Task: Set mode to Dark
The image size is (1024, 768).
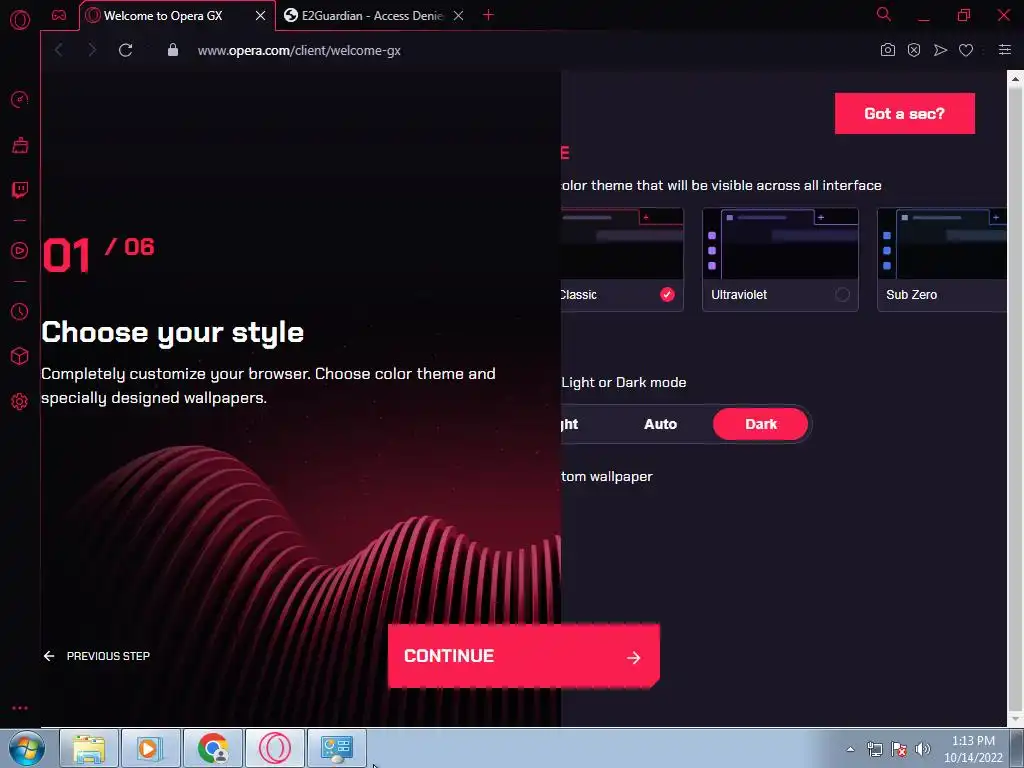Action: [x=760, y=424]
